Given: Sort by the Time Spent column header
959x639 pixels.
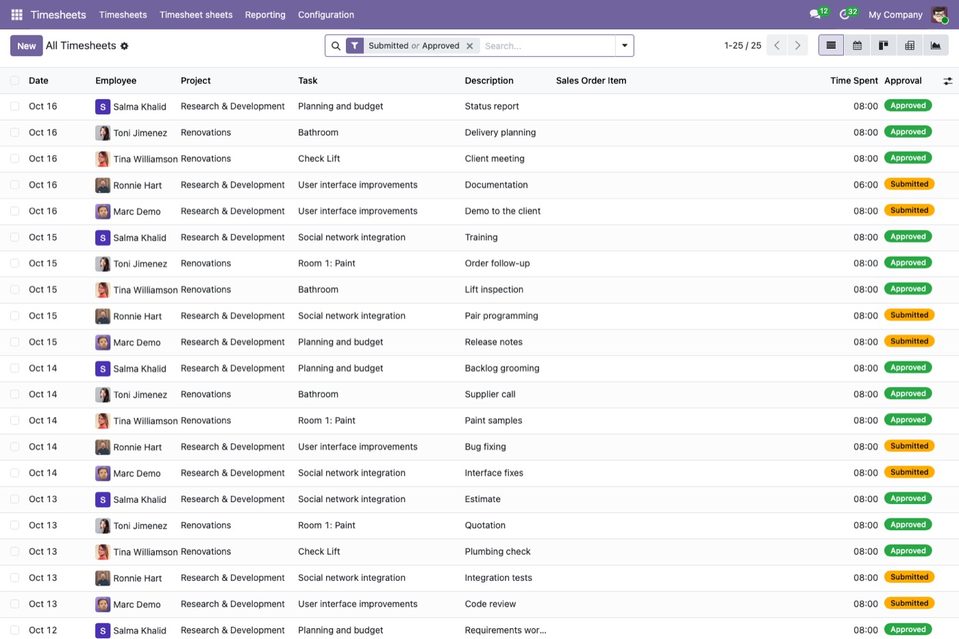Looking at the screenshot, I should [x=854, y=81].
